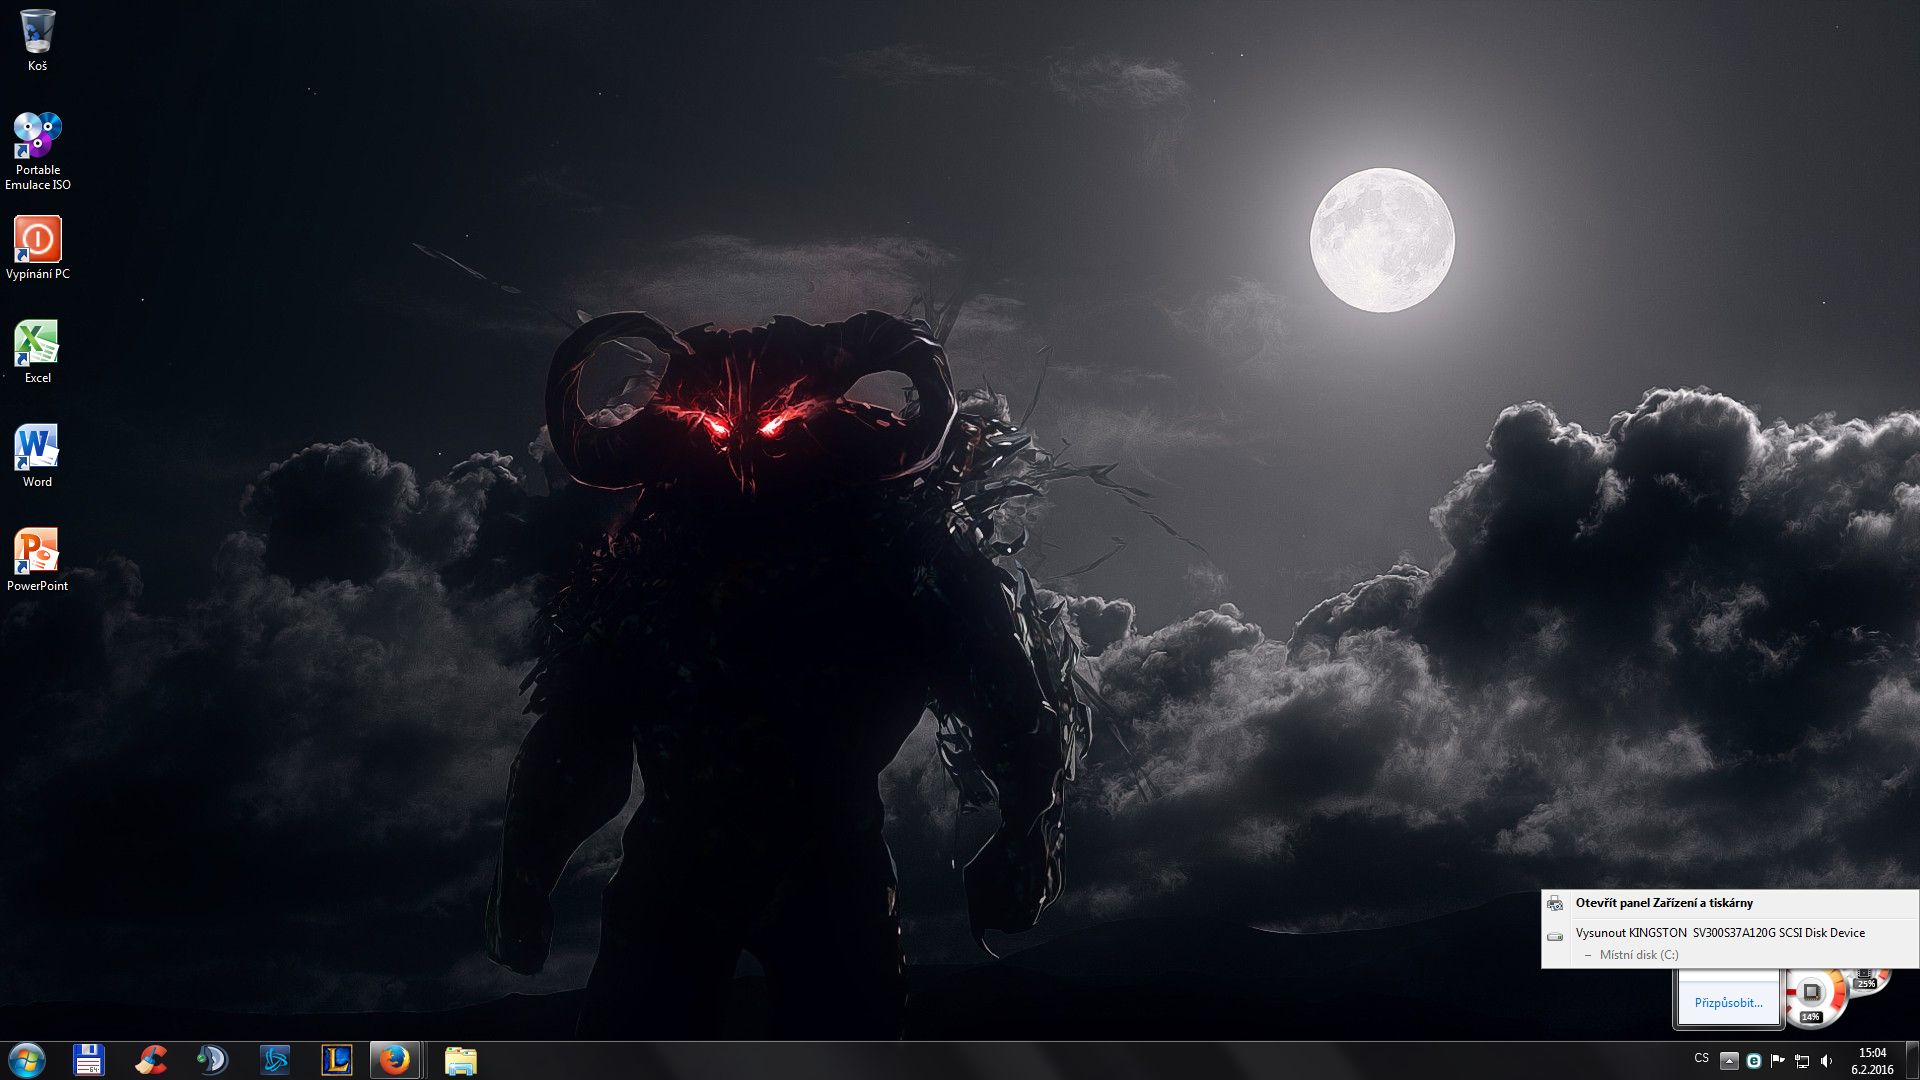Launch the blue floppy disk taskbar app
Image resolution: width=1920 pixels, height=1080 pixels.
[x=89, y=1060]
